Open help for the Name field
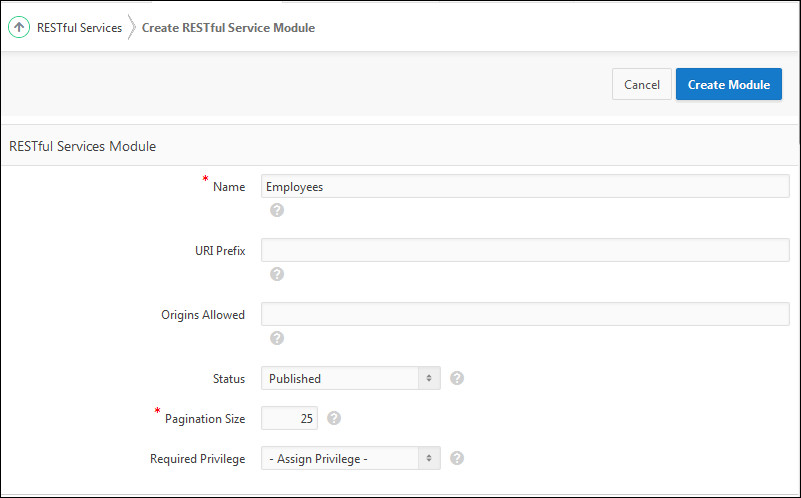 coord(277,210)
